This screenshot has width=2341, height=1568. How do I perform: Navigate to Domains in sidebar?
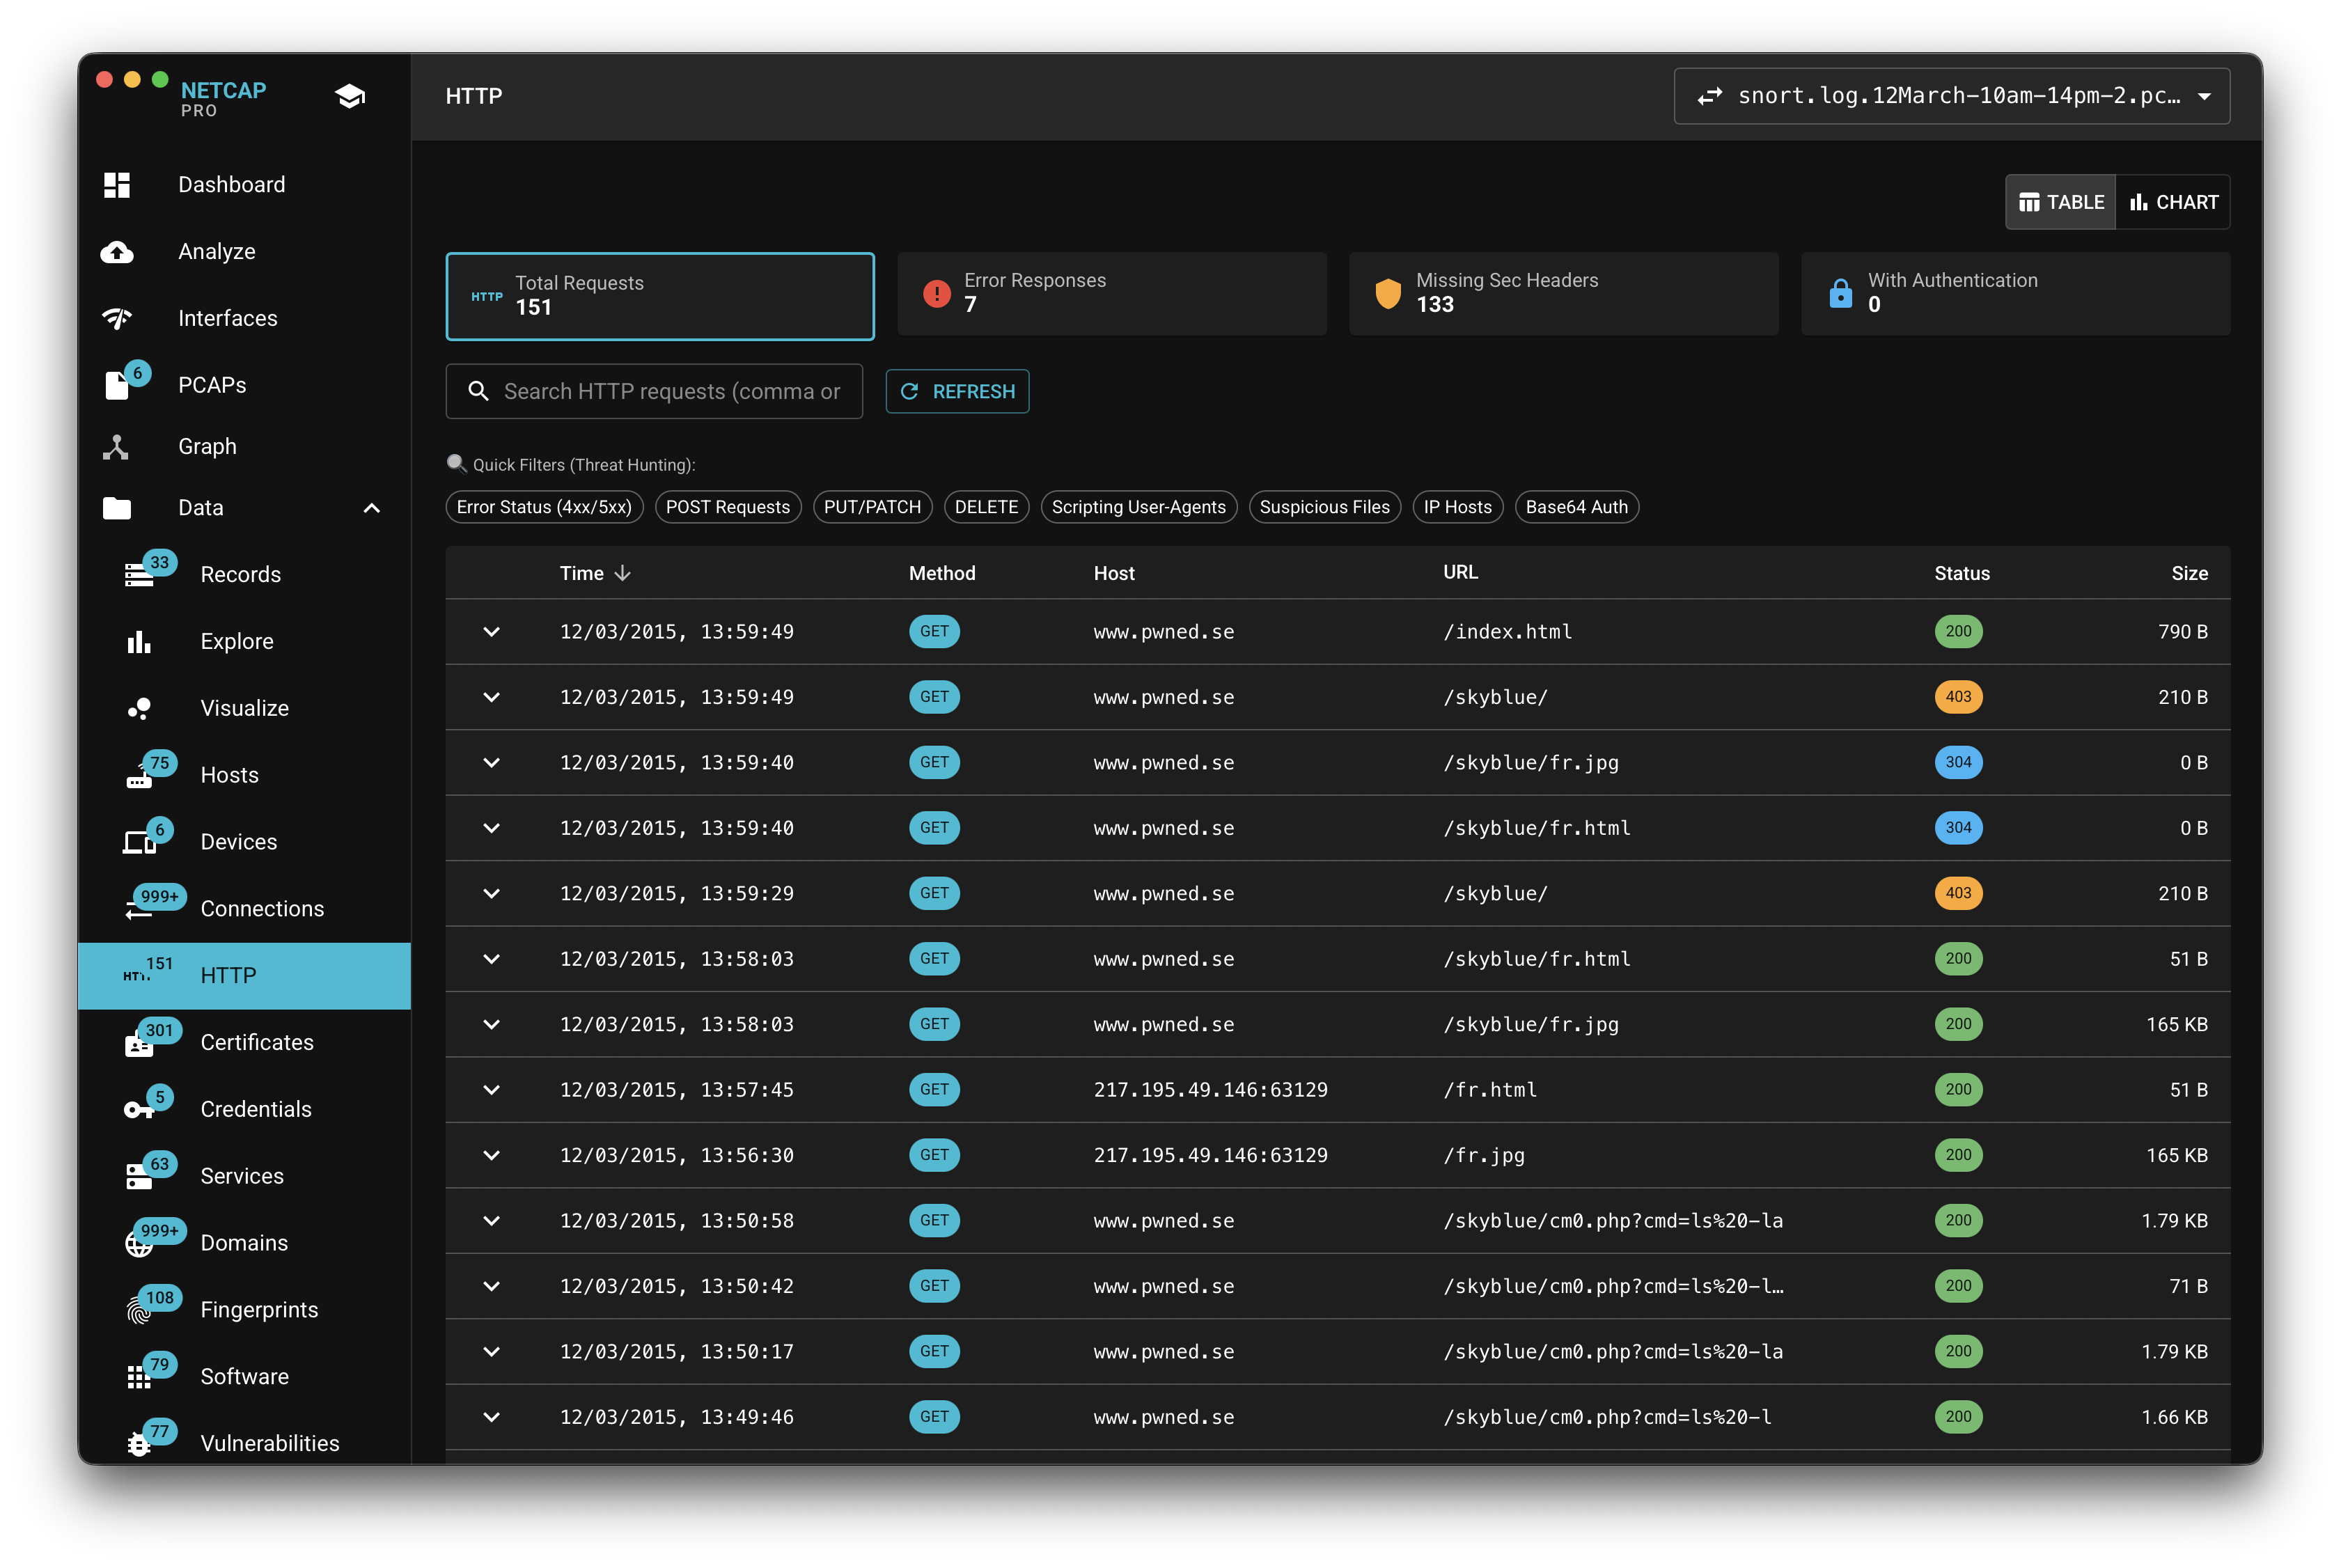[244, 1243]
